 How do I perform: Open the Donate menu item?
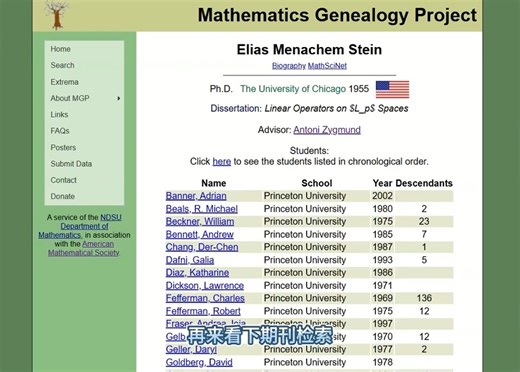[63, 196]
